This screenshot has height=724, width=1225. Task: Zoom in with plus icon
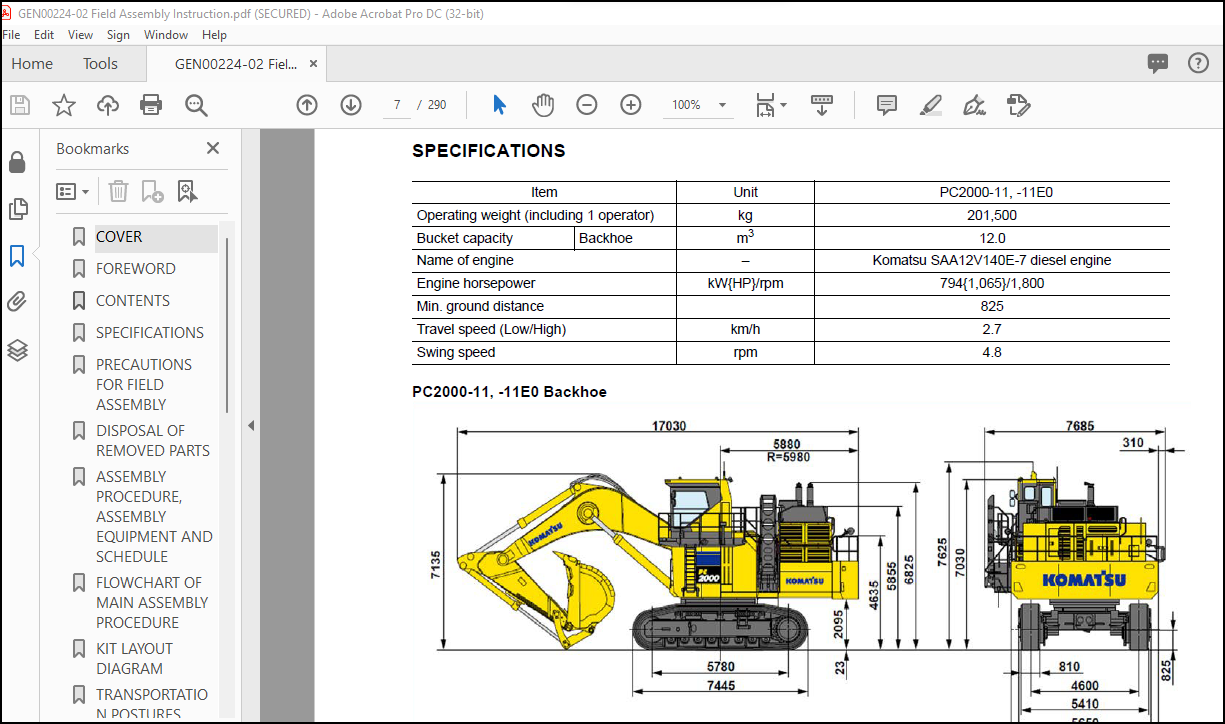point(630,105)
